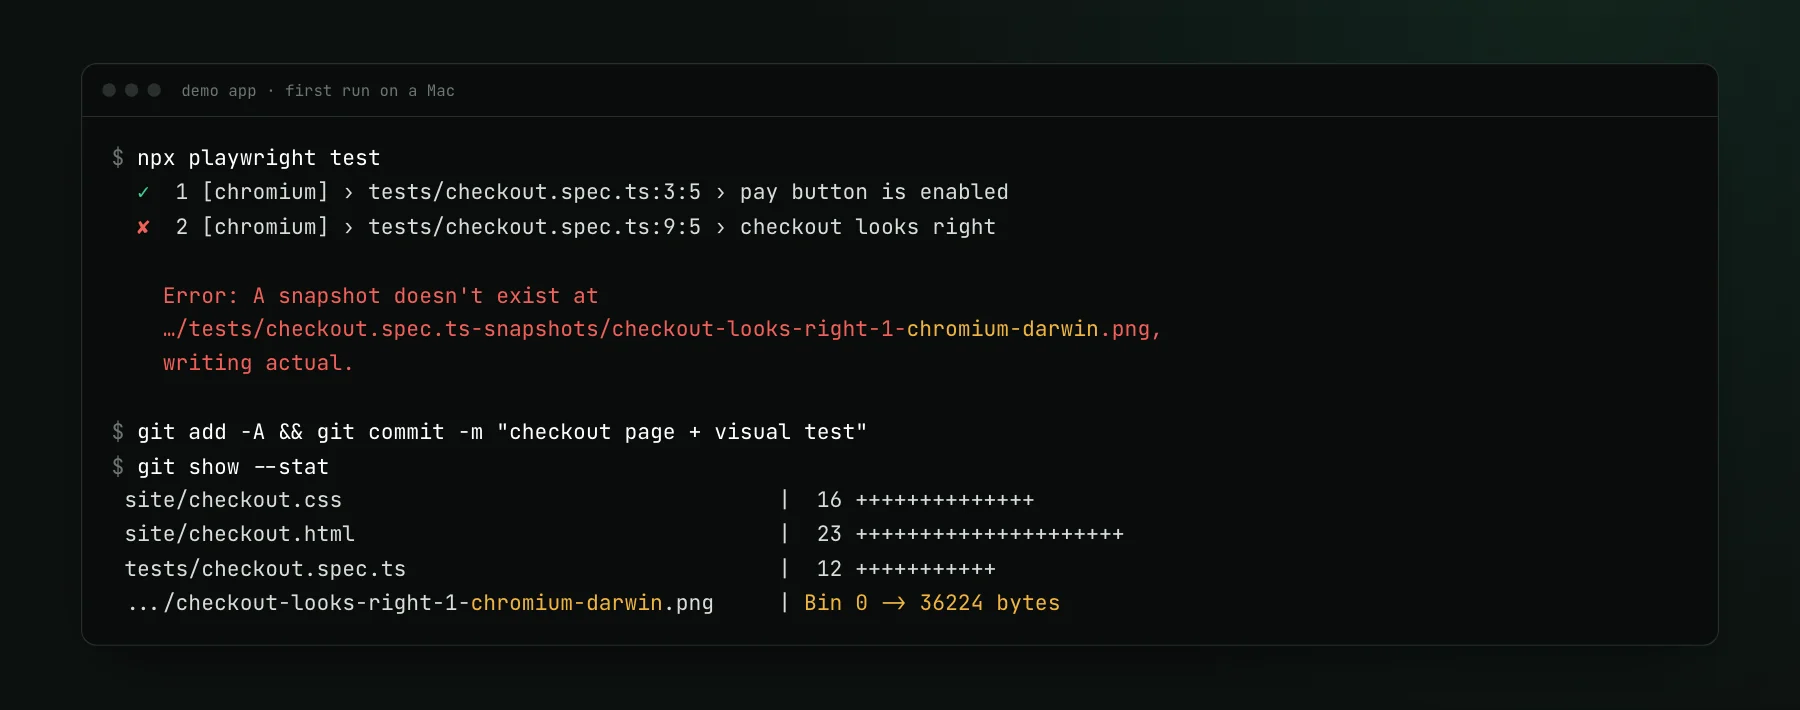Click the snapshot path ending in chromium-darwin.png in error
The width and height of the screenshot is (1800, 710).
(x=662, y=329)
